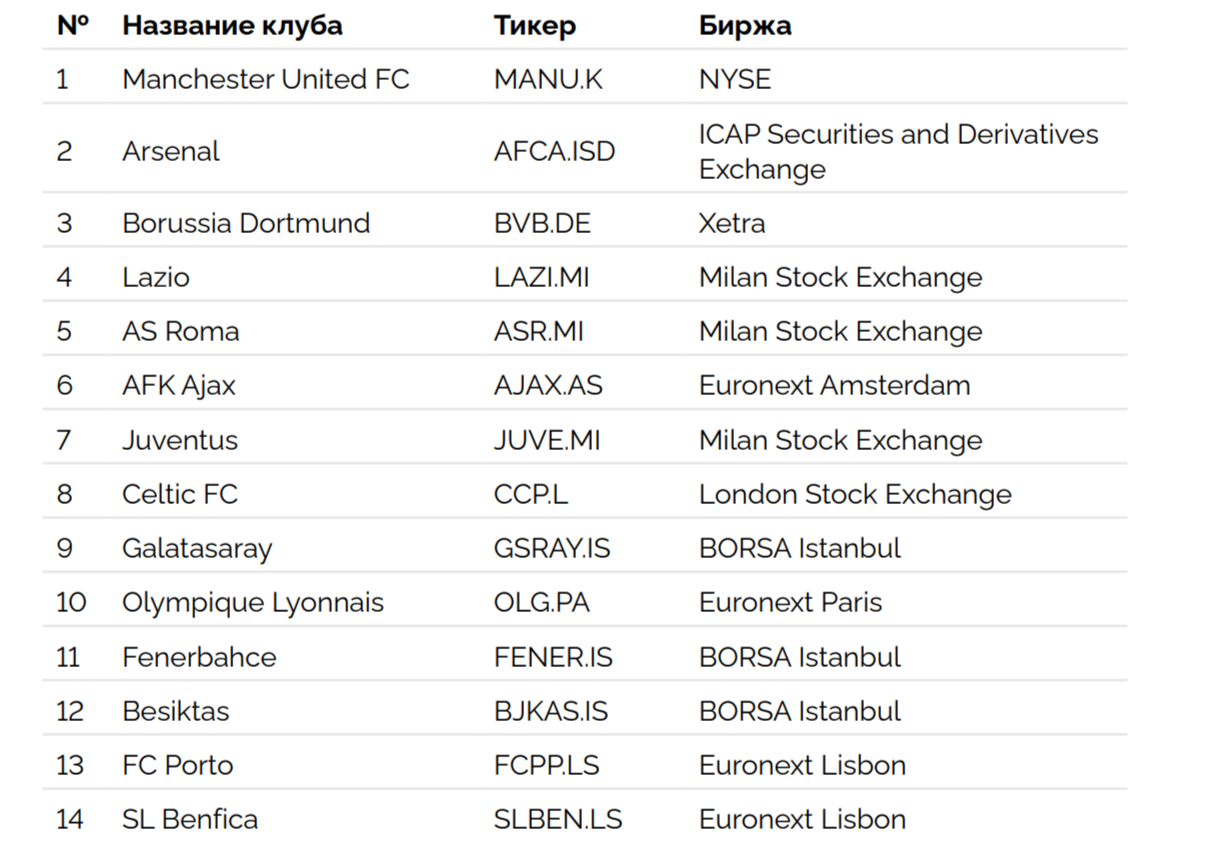The image size is (1207, 847).
Task: Click the Manchester United FC club name
Action: point(265,79)
